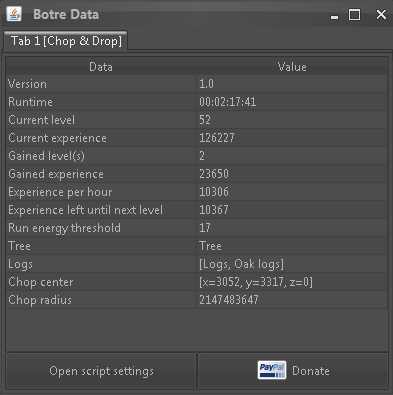This screenshot has height=395, width=393.
Task: Select the Version row label
Action: coord(27,84)
